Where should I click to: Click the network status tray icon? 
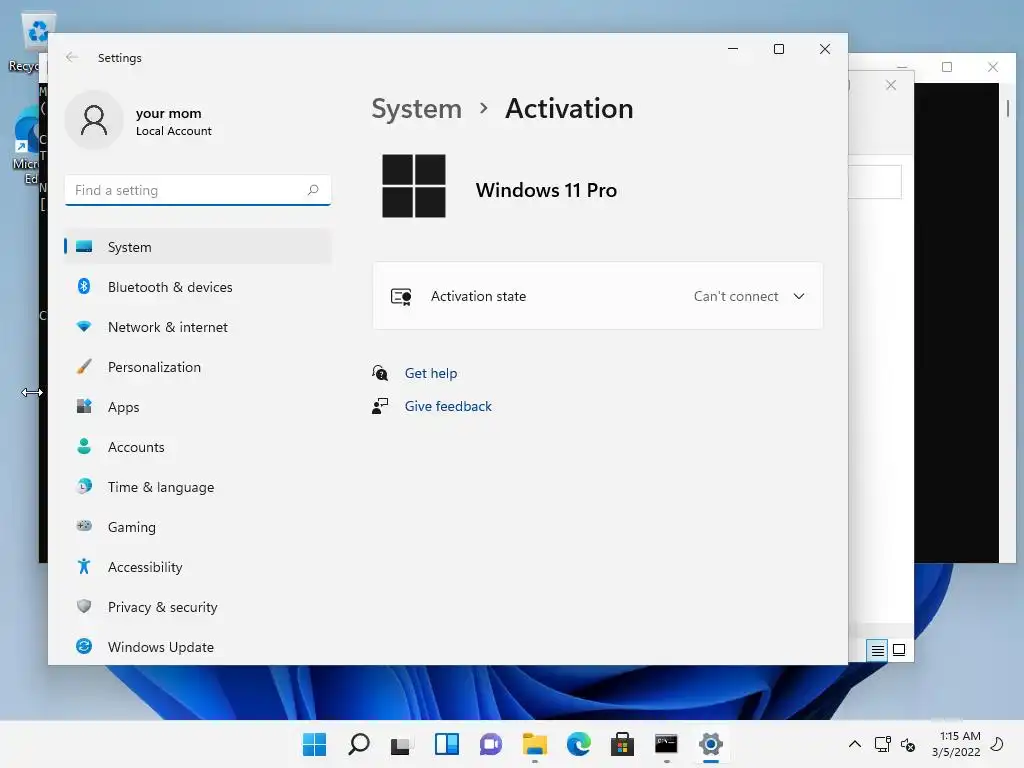click(x=883, y=744)
